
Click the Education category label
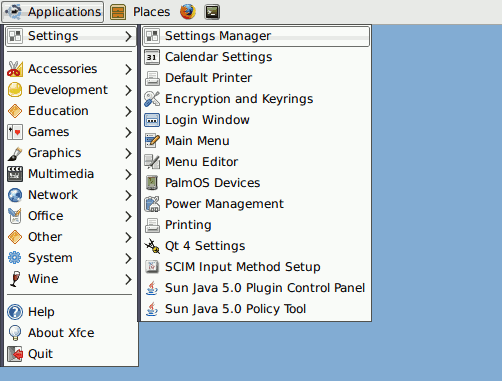58,111
